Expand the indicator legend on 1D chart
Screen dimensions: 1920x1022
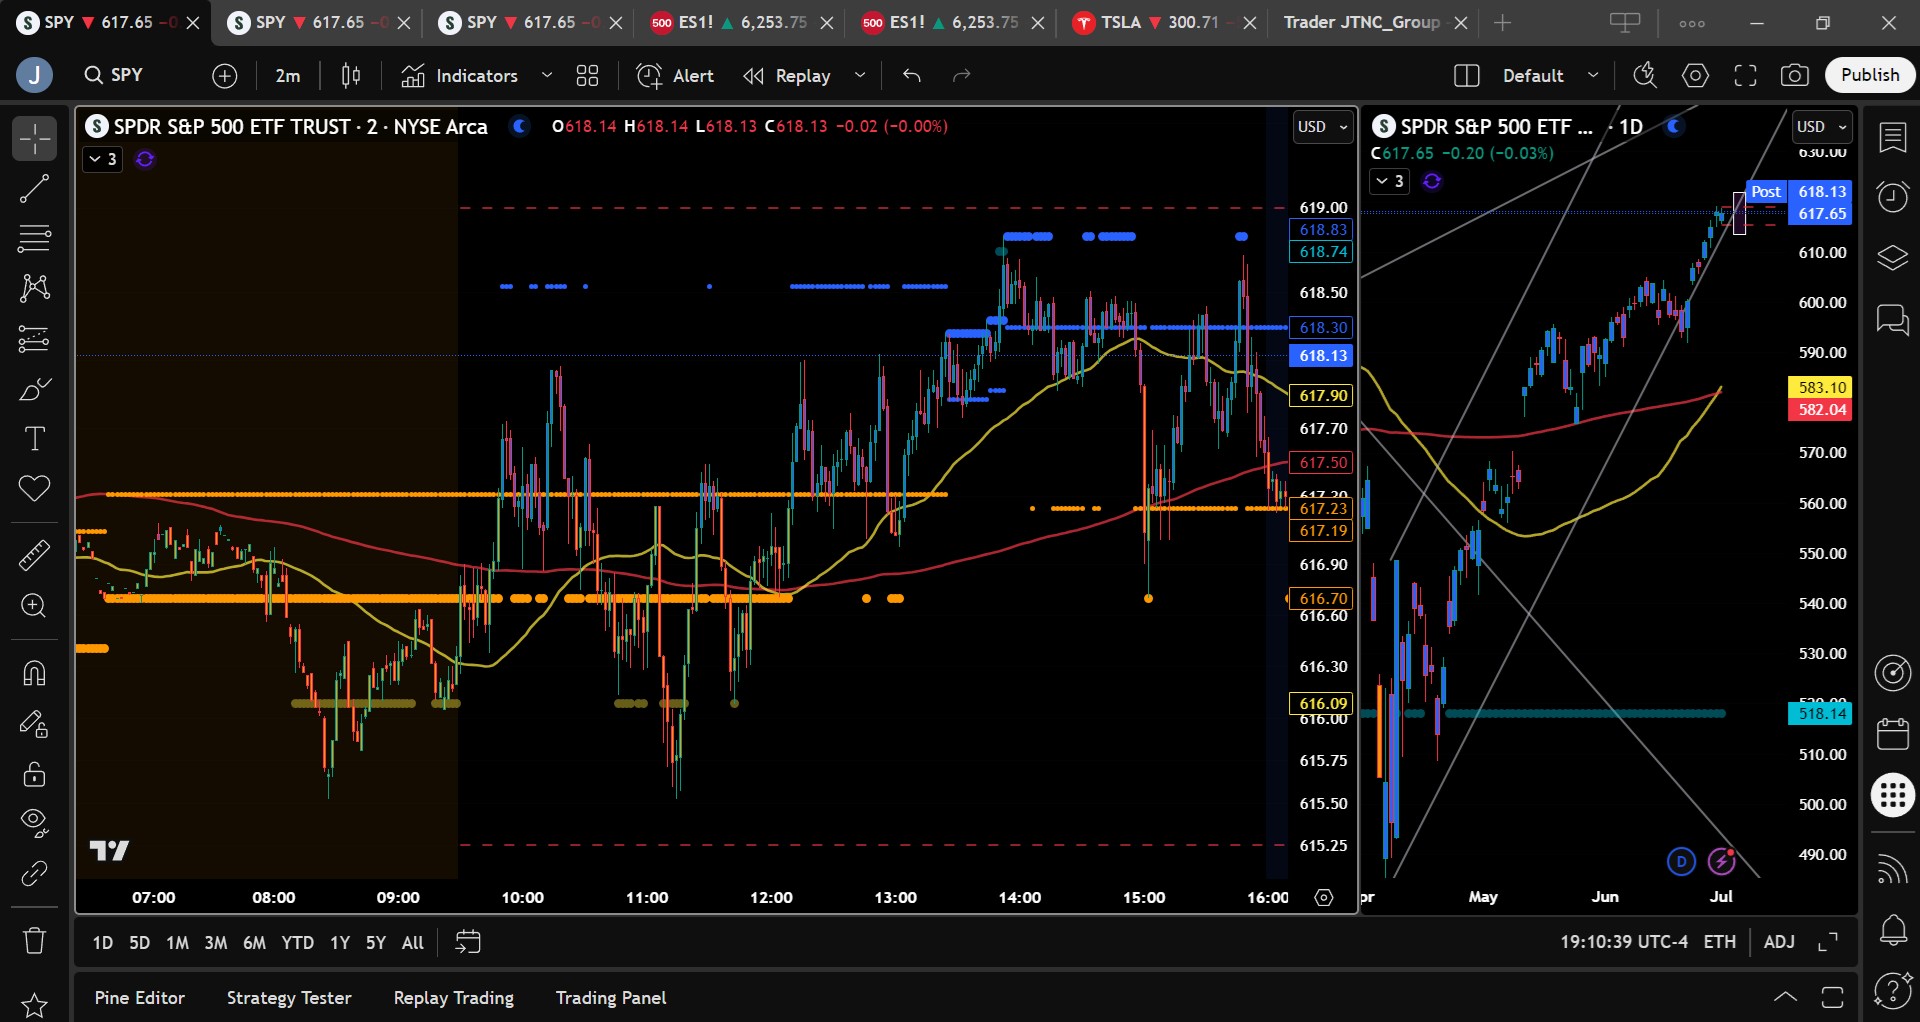coord(1390,181)
